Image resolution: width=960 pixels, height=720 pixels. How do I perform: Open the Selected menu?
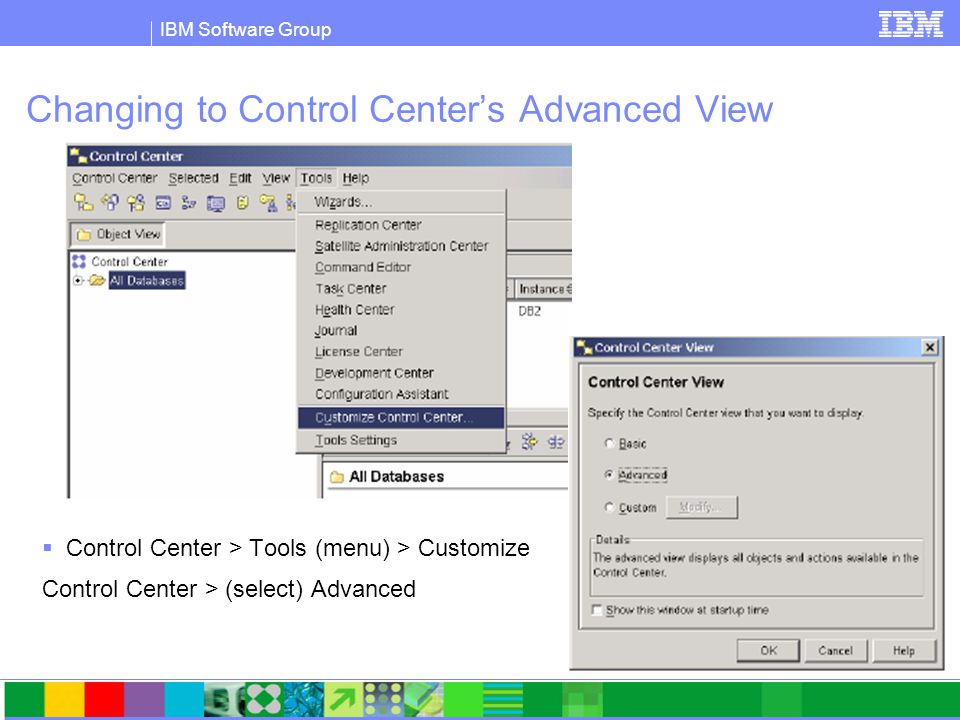(x=193, y=178)
